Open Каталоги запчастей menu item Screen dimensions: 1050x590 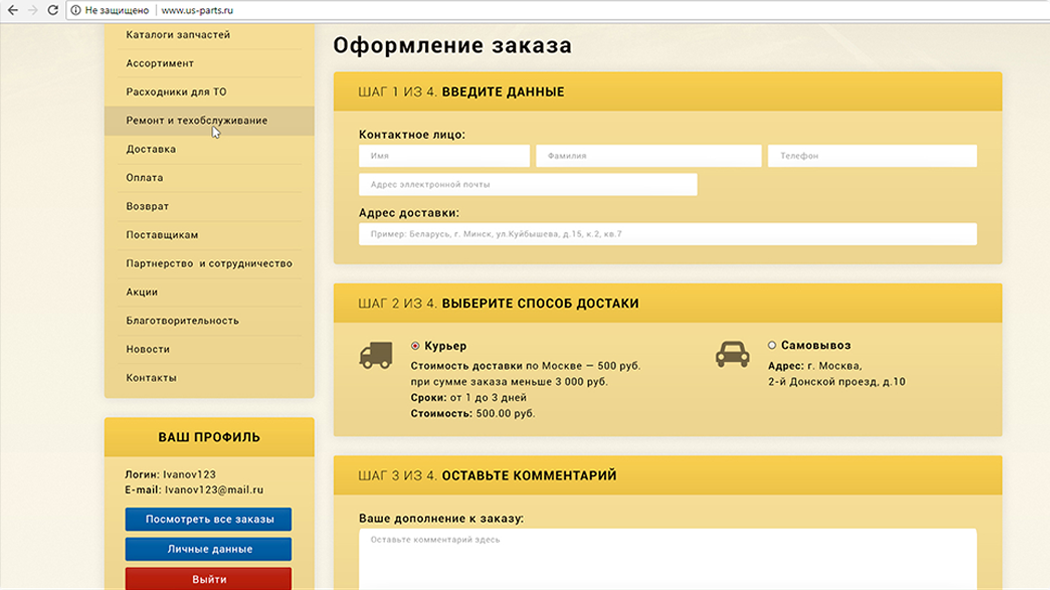[178, 35]
